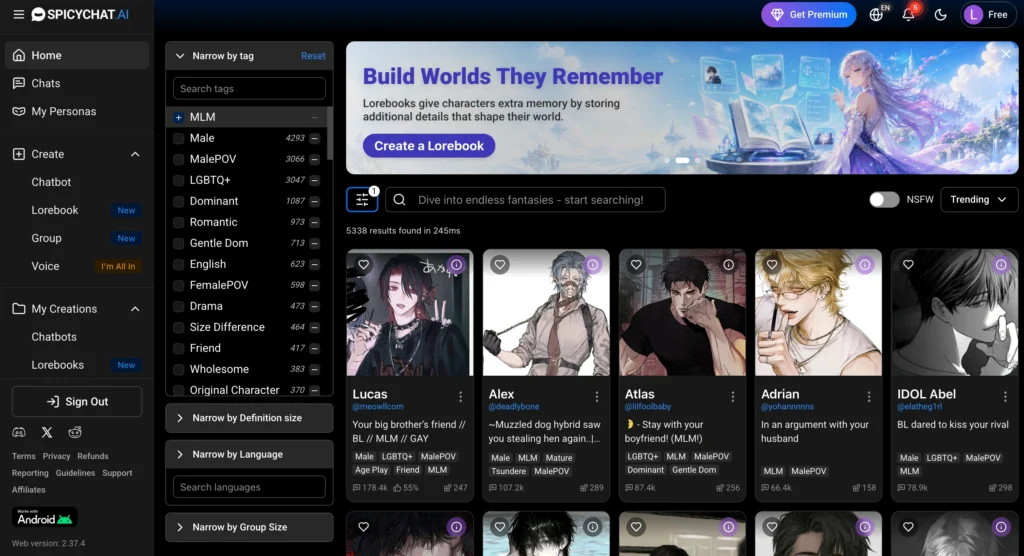This screenshot has width=1024, height=556.
Task: Open the @deadlybone creator link
Action: tap(514, 407)
